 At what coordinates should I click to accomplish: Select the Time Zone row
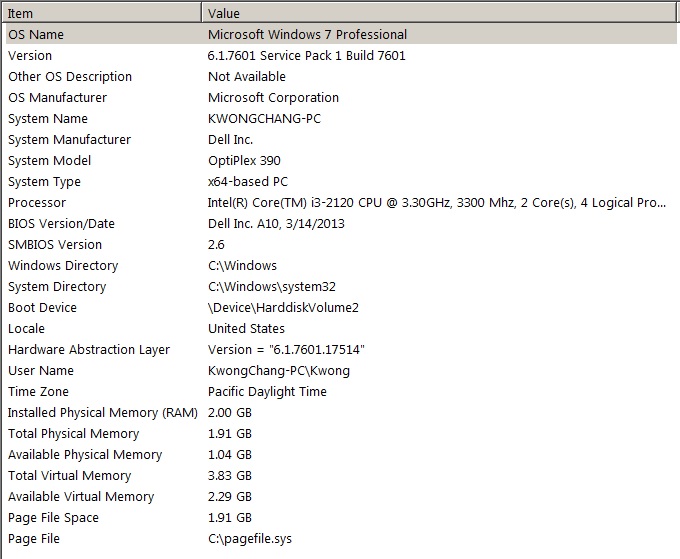[x=341, y=392]
